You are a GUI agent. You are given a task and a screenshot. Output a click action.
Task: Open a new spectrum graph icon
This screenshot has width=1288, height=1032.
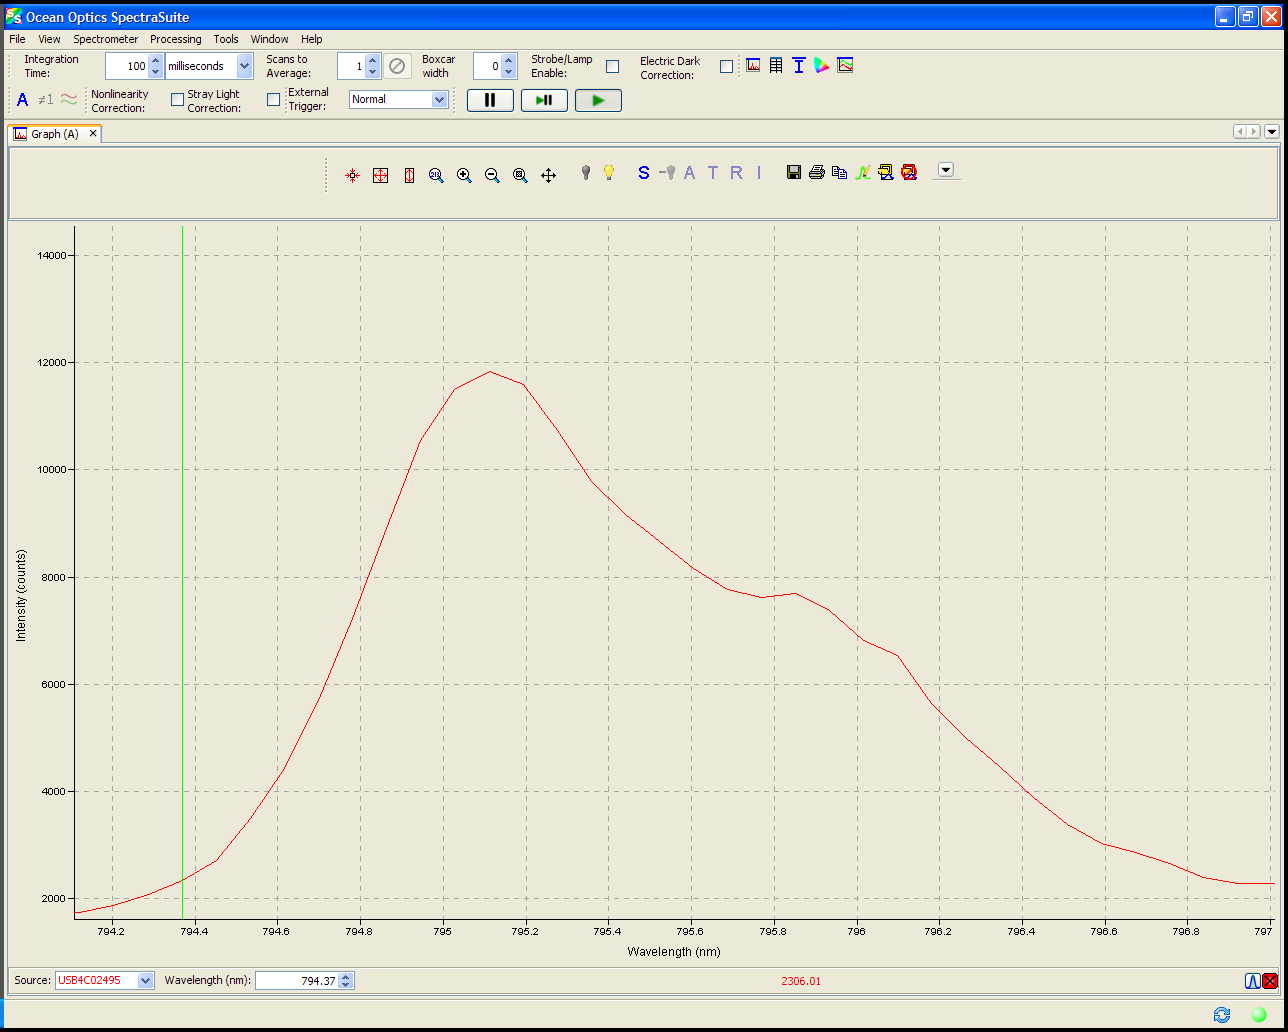pos(753,65)
